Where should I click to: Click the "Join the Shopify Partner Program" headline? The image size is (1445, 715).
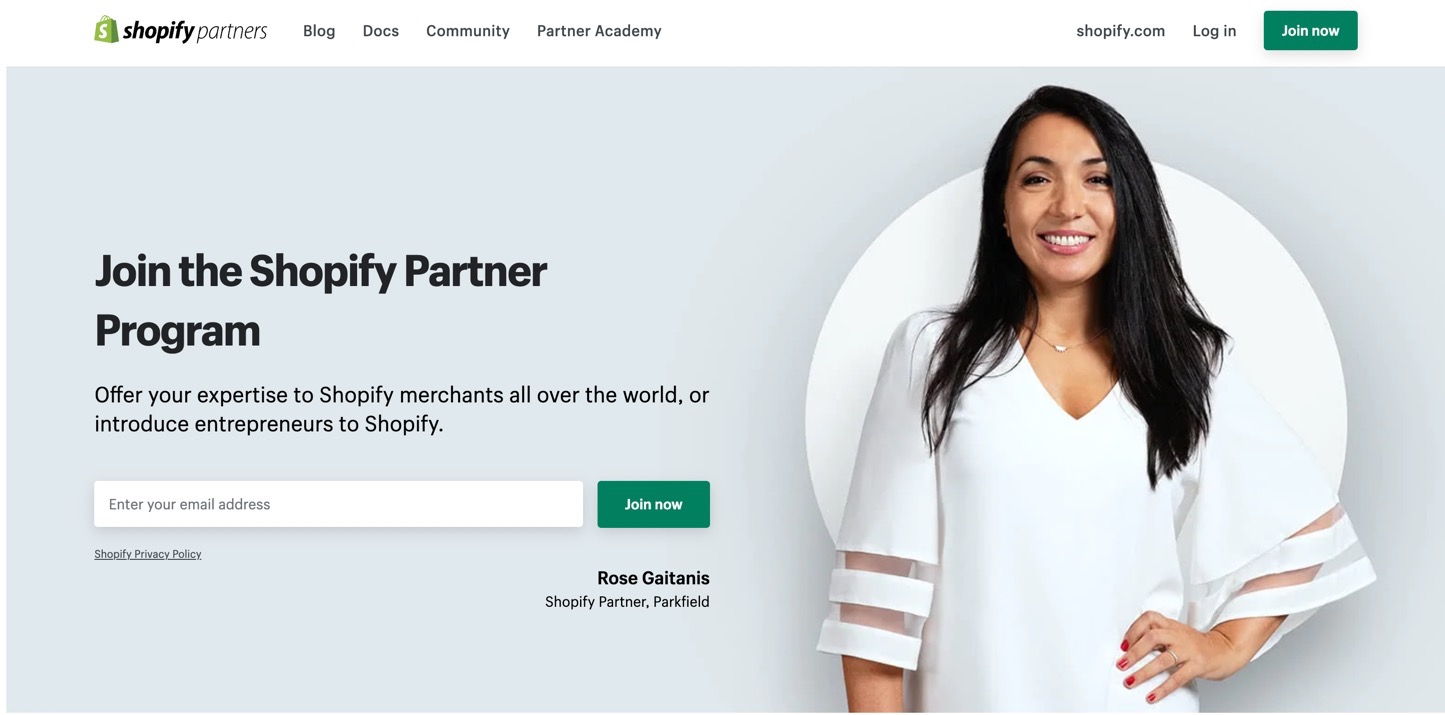(321, 300)
